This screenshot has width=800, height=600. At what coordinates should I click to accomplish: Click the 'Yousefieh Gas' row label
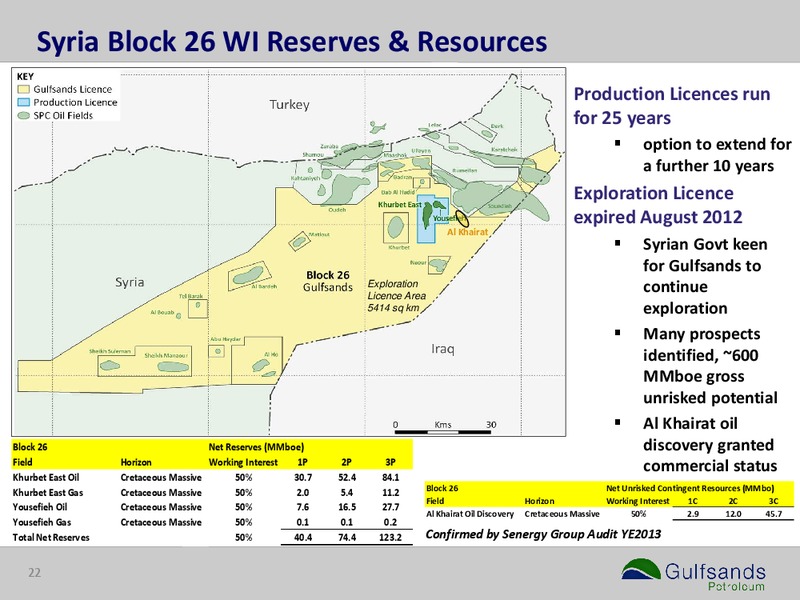42,522
